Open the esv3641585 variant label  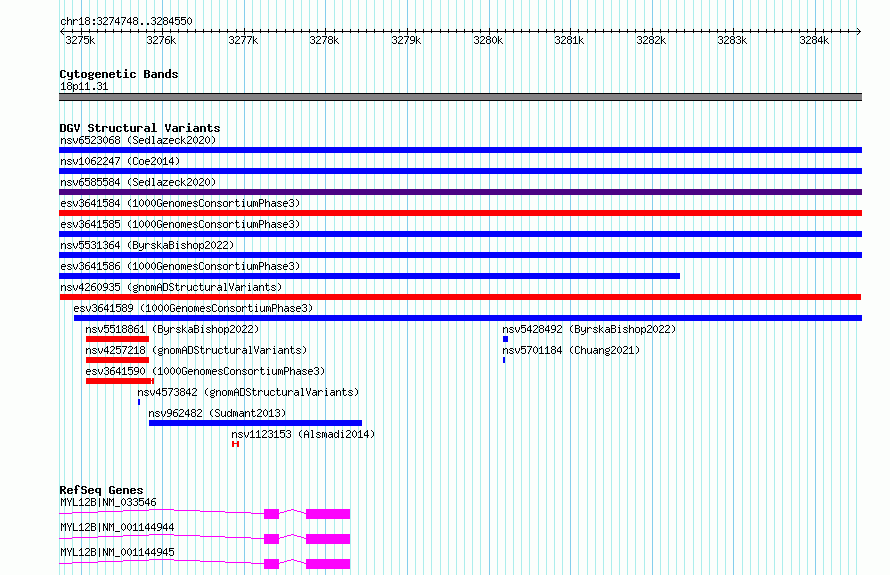coord(180,224)
